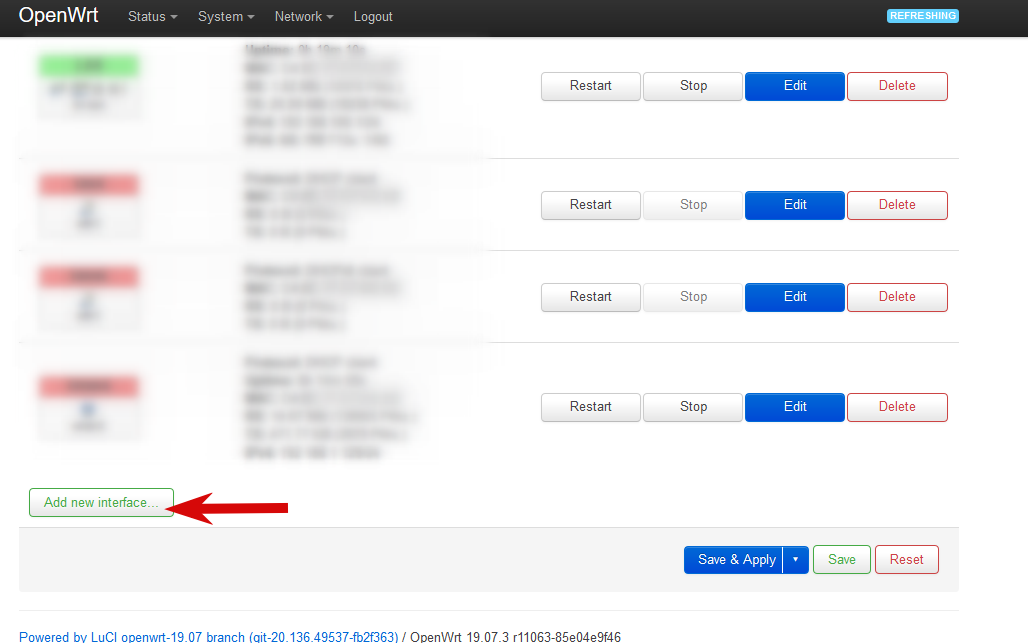The height and width of the screenshot is (643, 1028).
Task: Stop the fourth interface in the list
Action: 693,407
